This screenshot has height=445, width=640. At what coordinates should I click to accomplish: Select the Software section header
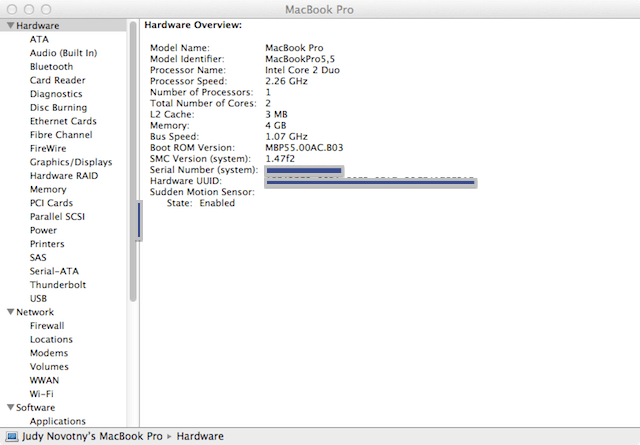pos(36,407)
